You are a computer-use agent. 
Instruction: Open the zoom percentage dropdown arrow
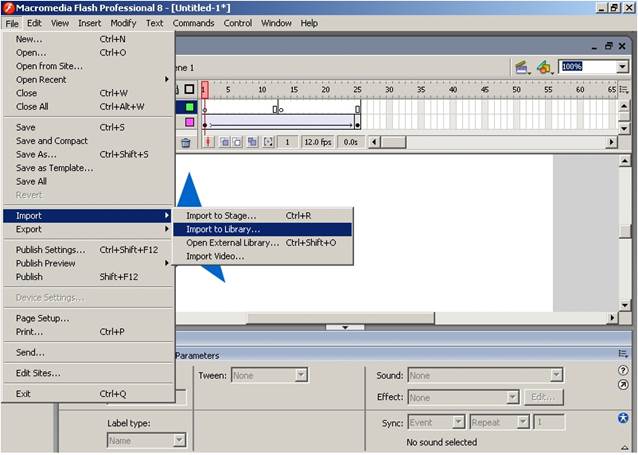tap(623, 67)
